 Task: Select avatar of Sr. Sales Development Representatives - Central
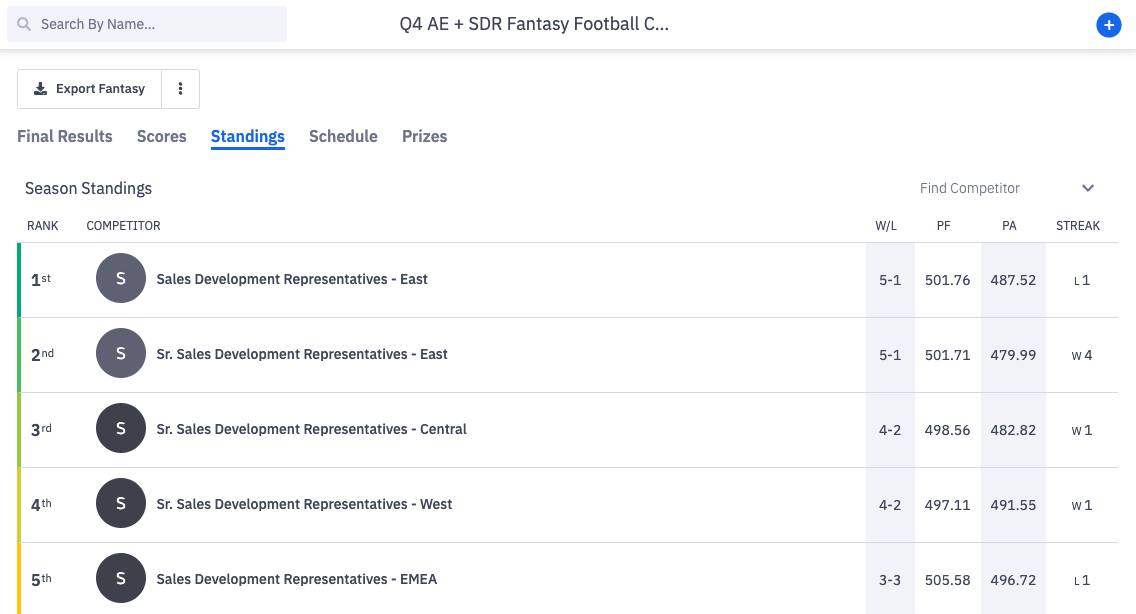pyautogui.click(x=121, y=428)
